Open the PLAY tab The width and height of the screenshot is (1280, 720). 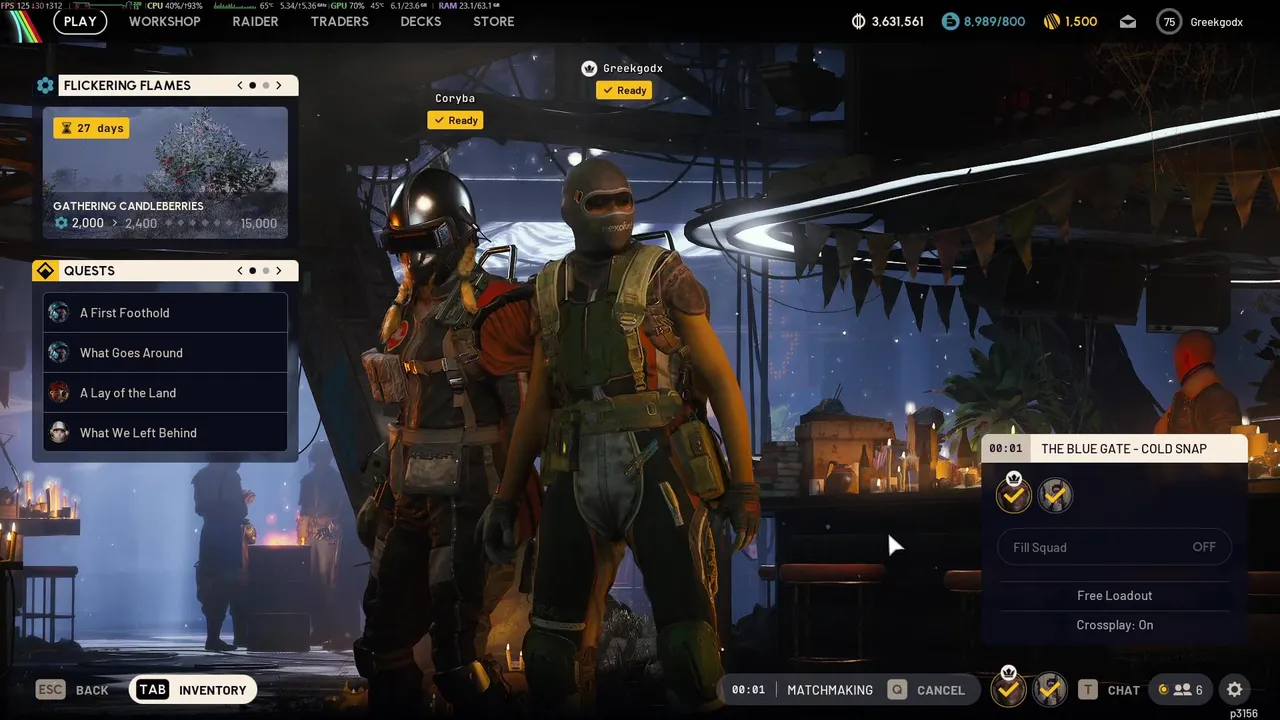[x=80, y=21]
